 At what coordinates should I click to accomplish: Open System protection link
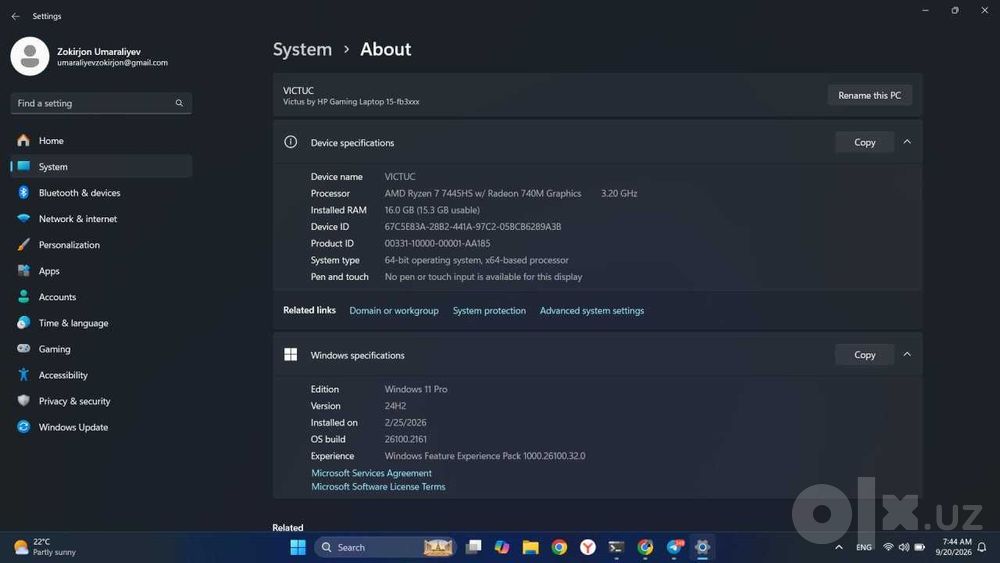coord(489,311)
